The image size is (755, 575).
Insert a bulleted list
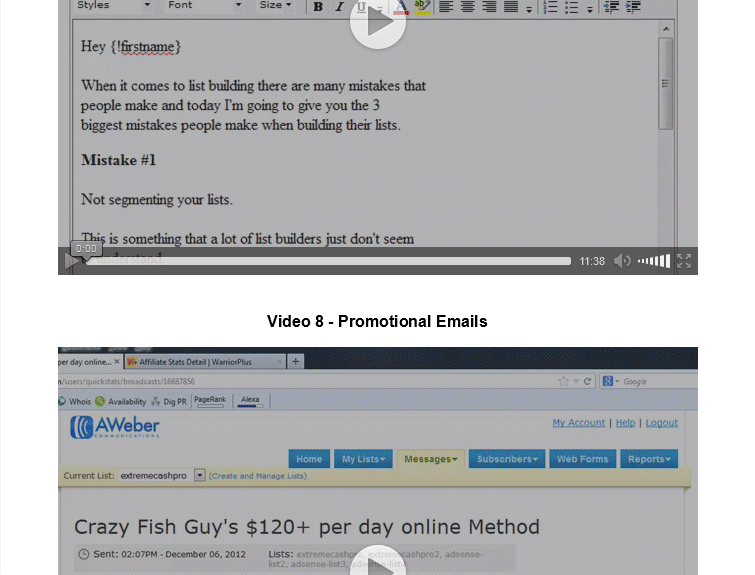571,7
